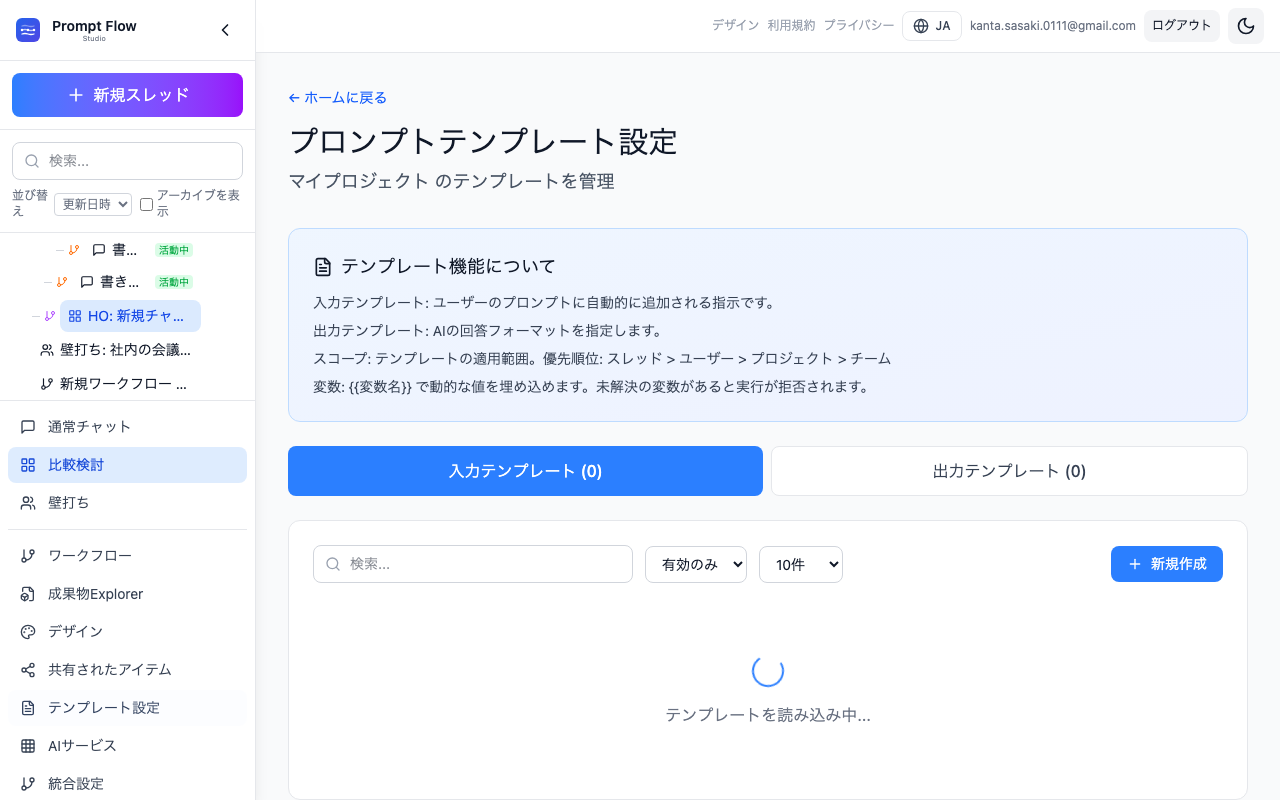Click the grid icon in HO: 新規チャ... row
The height and width of the screenshot is (800, 1280).
[75, 316]
